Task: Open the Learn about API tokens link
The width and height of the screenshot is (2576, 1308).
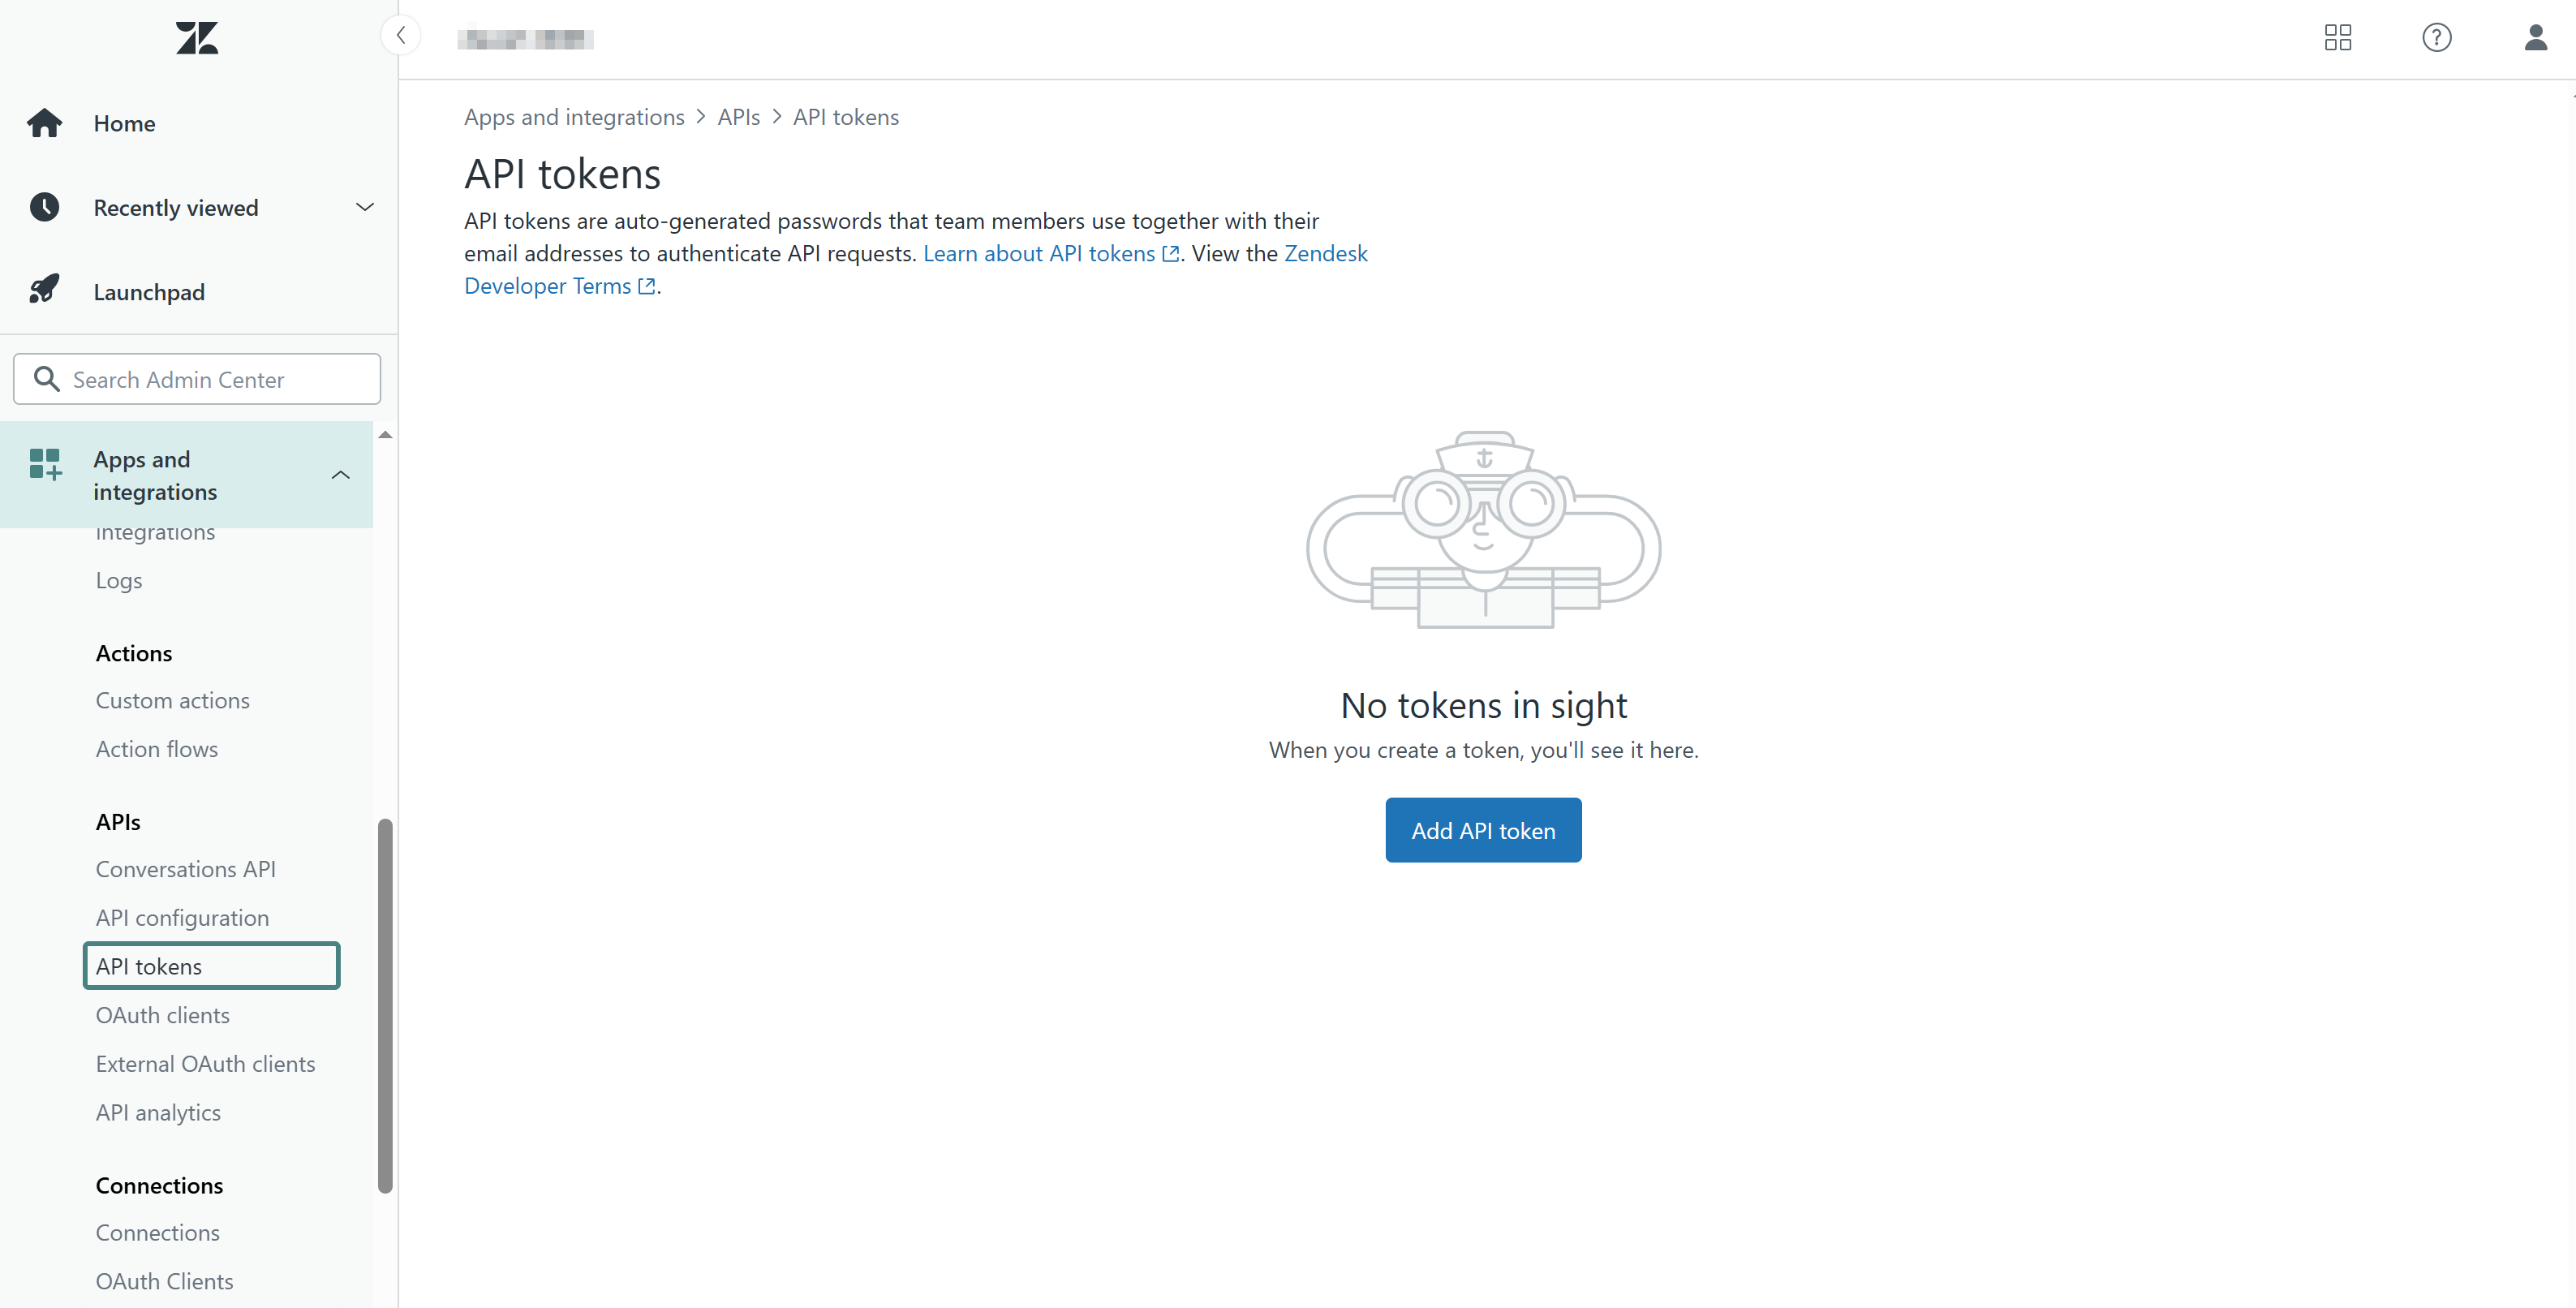Action: (x=1050, y=254)
